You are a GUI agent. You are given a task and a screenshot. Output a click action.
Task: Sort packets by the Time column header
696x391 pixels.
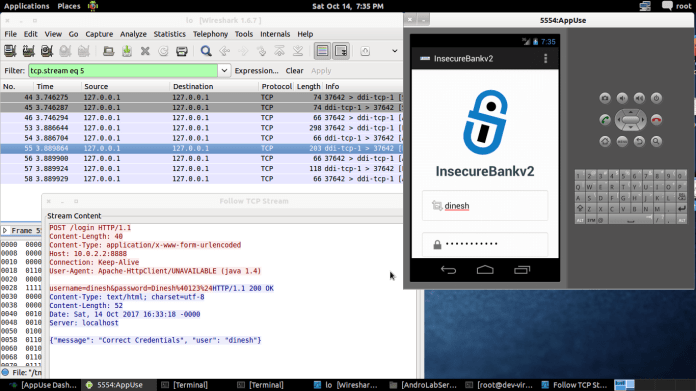58,87
